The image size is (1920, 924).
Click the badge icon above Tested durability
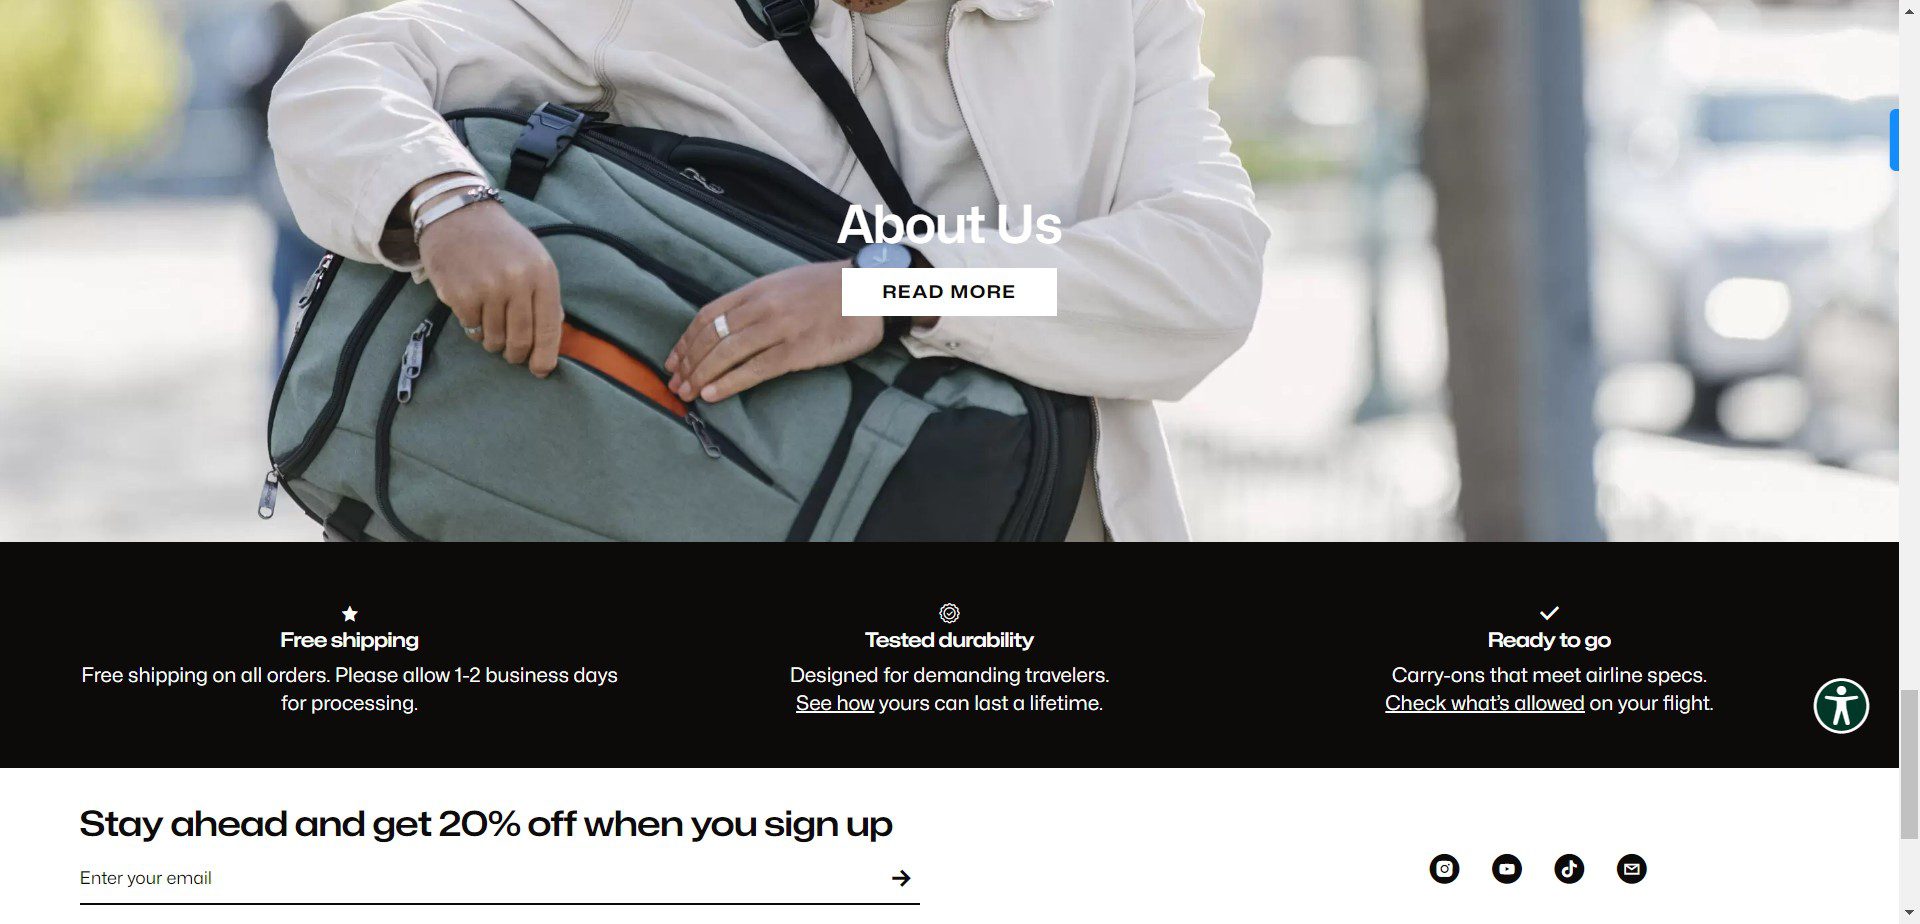coord(949,613)
